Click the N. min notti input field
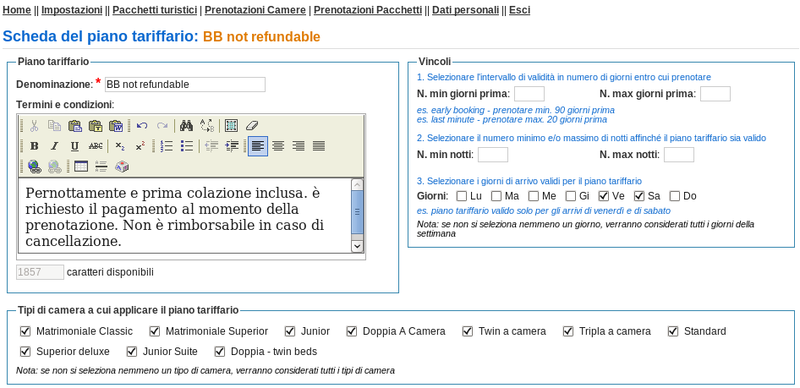 click(x=493, y=155)
